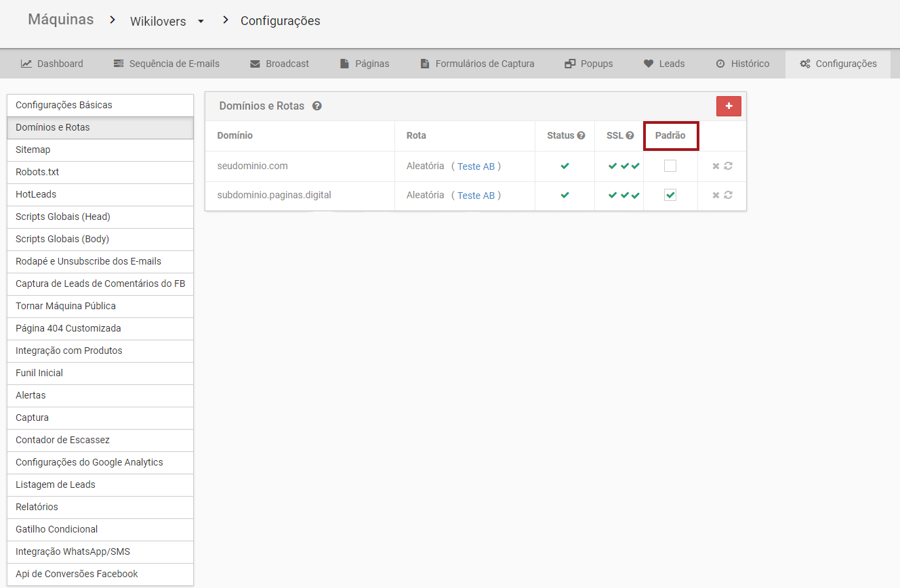The height and width of the screenshot is (588, 900).
Task: Open Teste AB link for subdominio.paginas.digital
Action: (475, 196)
